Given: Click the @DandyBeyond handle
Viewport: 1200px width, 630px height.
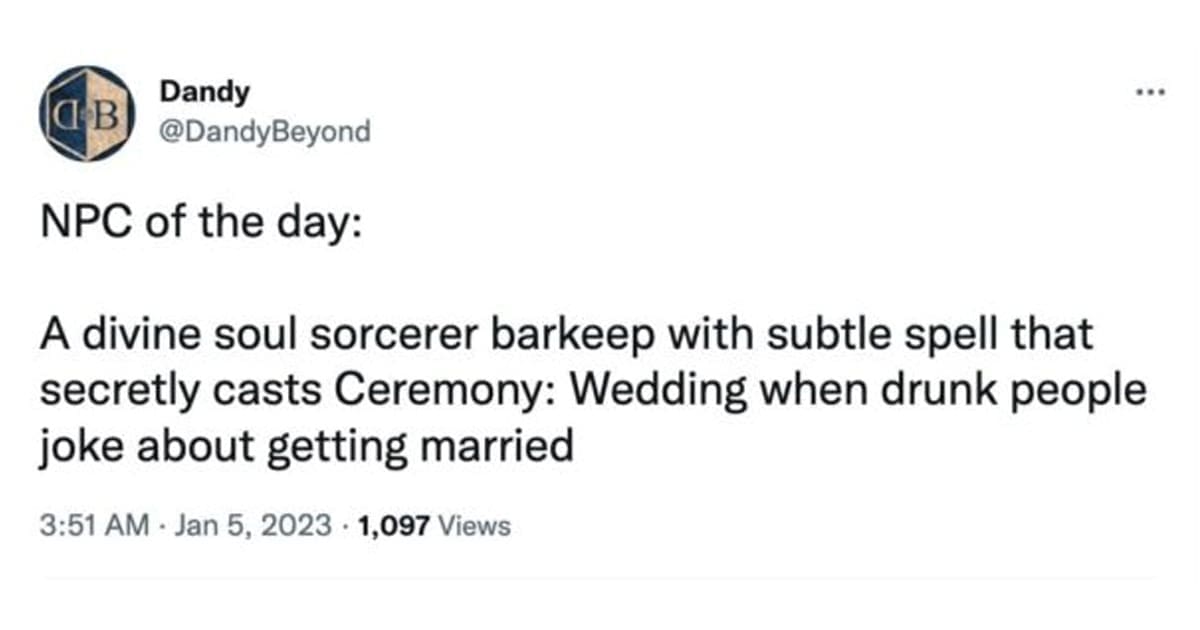Looking at the screenshot, I should pyautogui.click(x=264, y=131).
